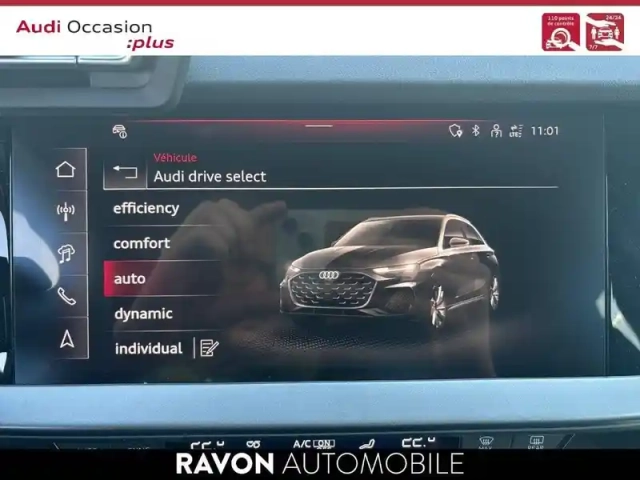Open the Radio antenna icon

coord(66,211)
